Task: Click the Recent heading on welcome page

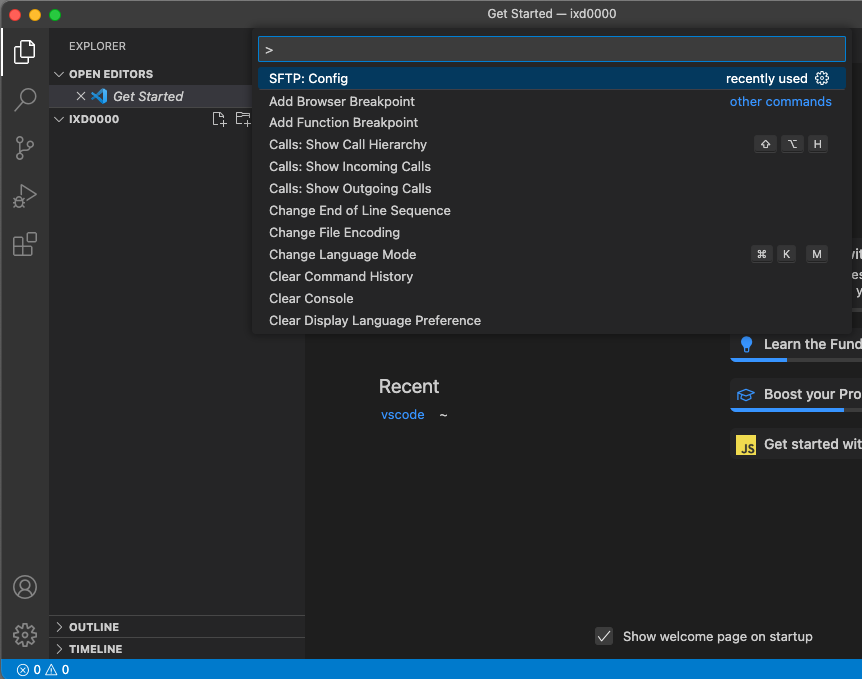Action: click(409, 387)
